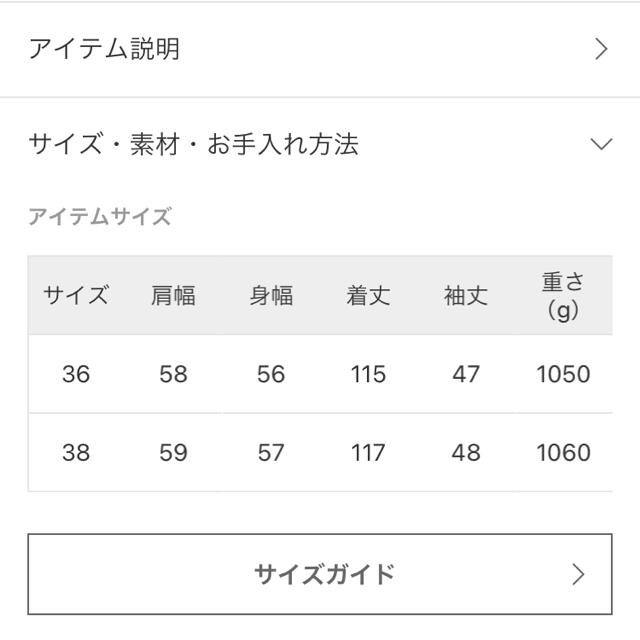Image resolution: width=640 pixels, height=640 pixels.
Task: Click the 1060 weight value
Action: pos(563,452)
